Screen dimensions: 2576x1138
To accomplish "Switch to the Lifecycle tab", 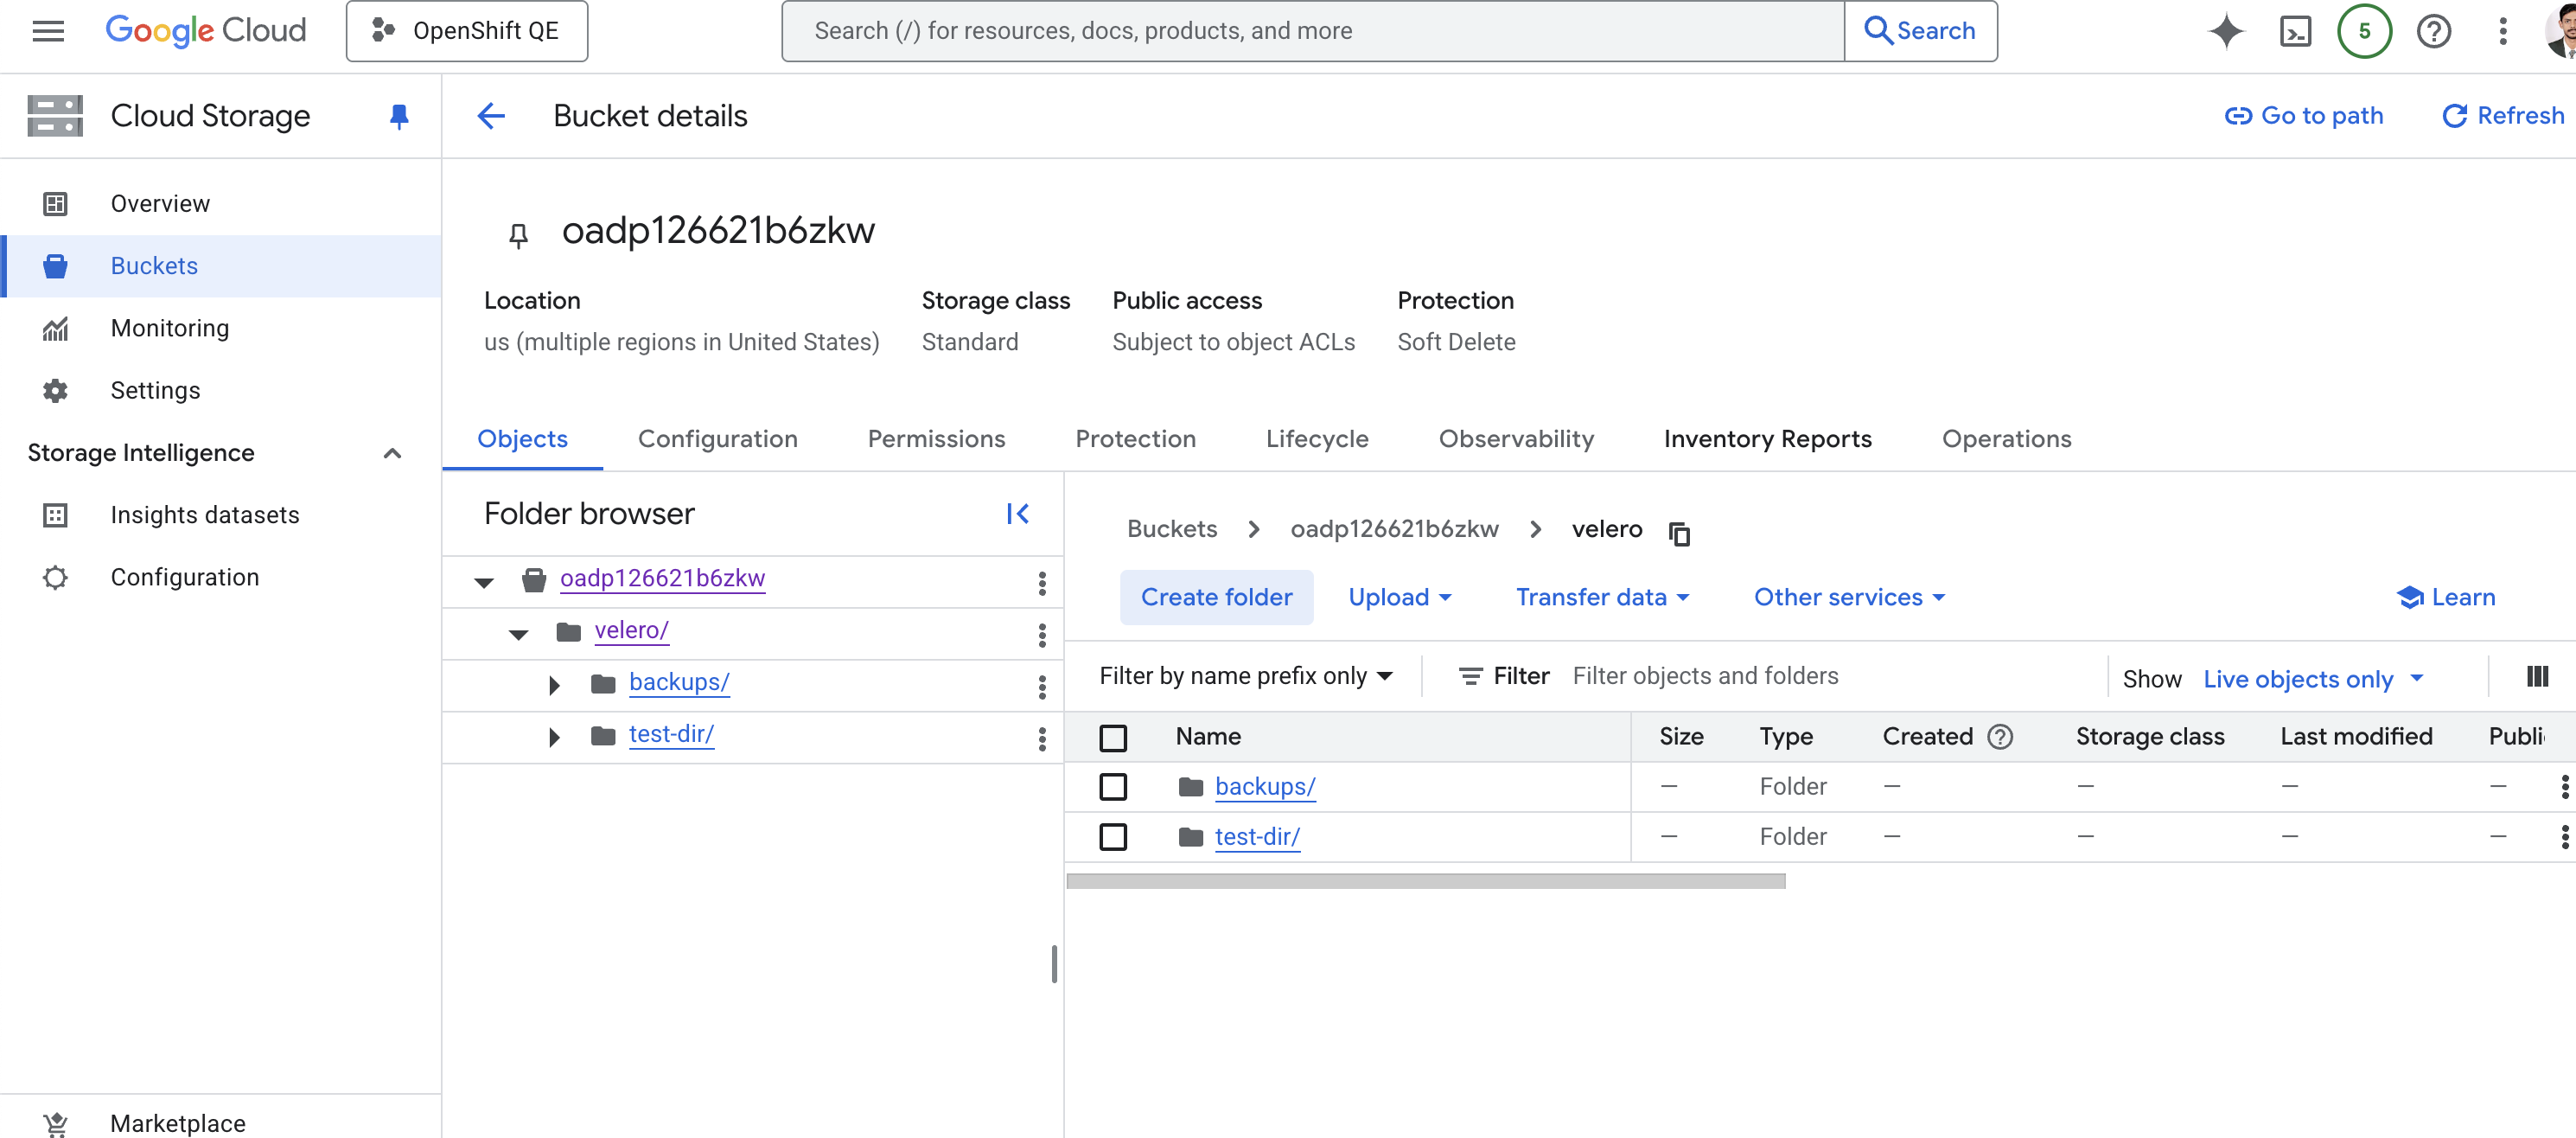I will 1316,439.
